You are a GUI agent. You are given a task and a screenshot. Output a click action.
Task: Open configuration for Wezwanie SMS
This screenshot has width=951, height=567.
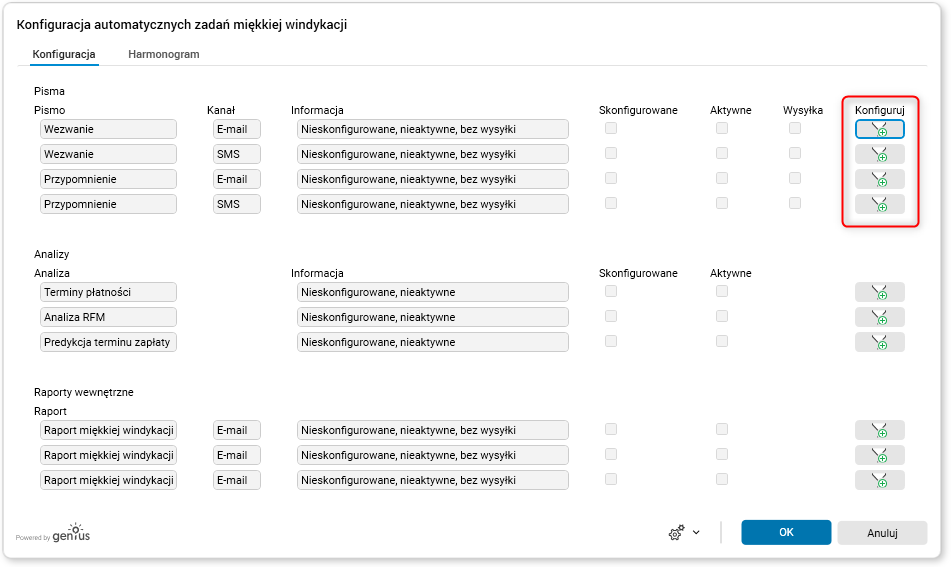879,154
